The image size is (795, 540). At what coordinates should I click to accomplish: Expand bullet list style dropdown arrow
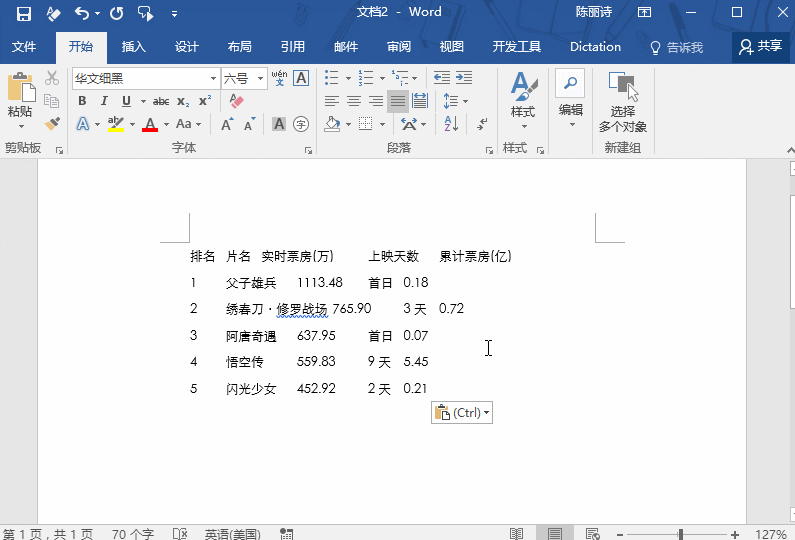click(348, 78)
